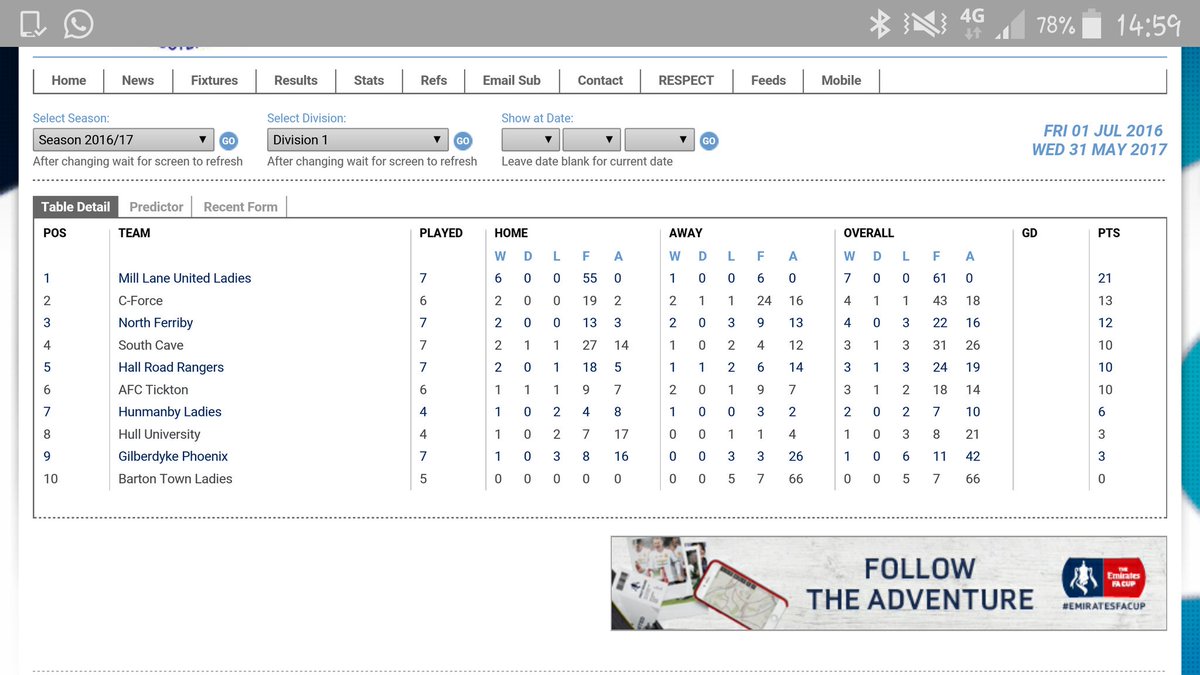Image resolution: width=1200 pixels, height=675 pixels.
Task: Click the PTS column header
Action: point(1108,233)
